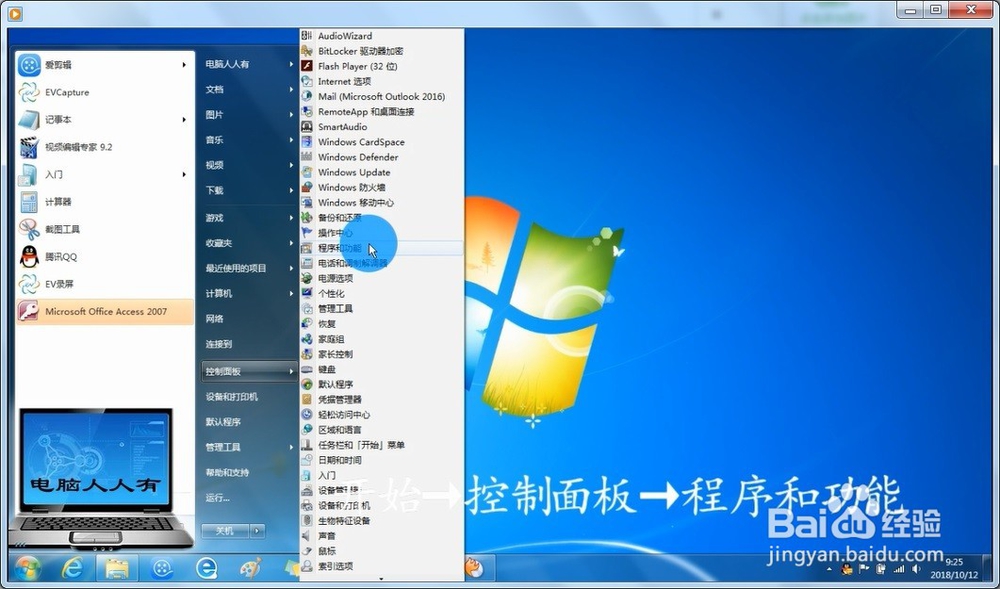This screenshot has height=589, width=1000.
Task: Click the Windows 防火墙 firewall icon
Action: tap(307, 187)
